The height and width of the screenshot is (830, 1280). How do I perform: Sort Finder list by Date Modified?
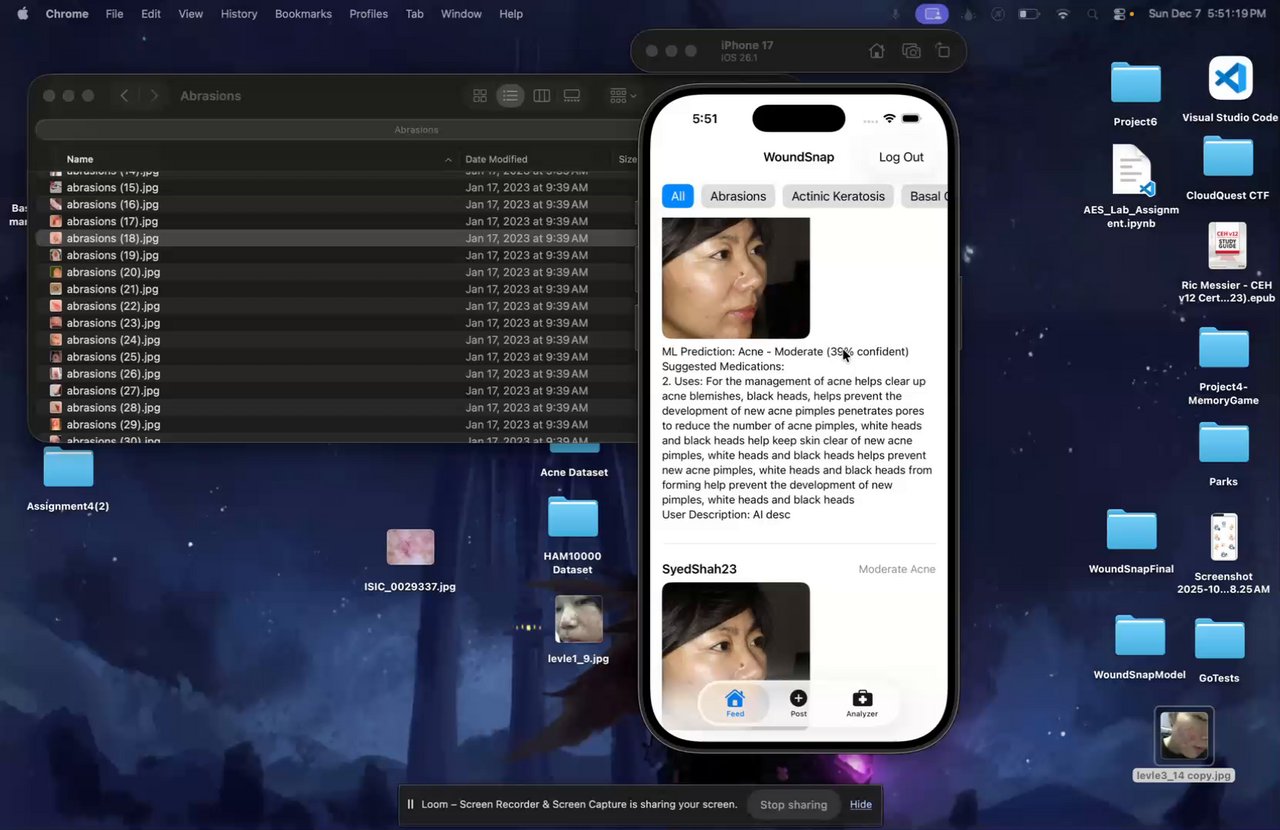tap(496, 159)
